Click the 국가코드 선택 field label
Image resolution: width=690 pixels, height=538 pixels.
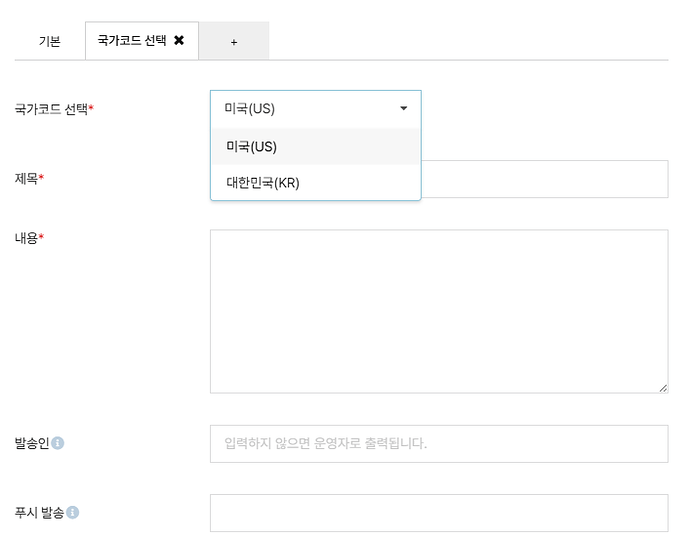coord(54,109)
